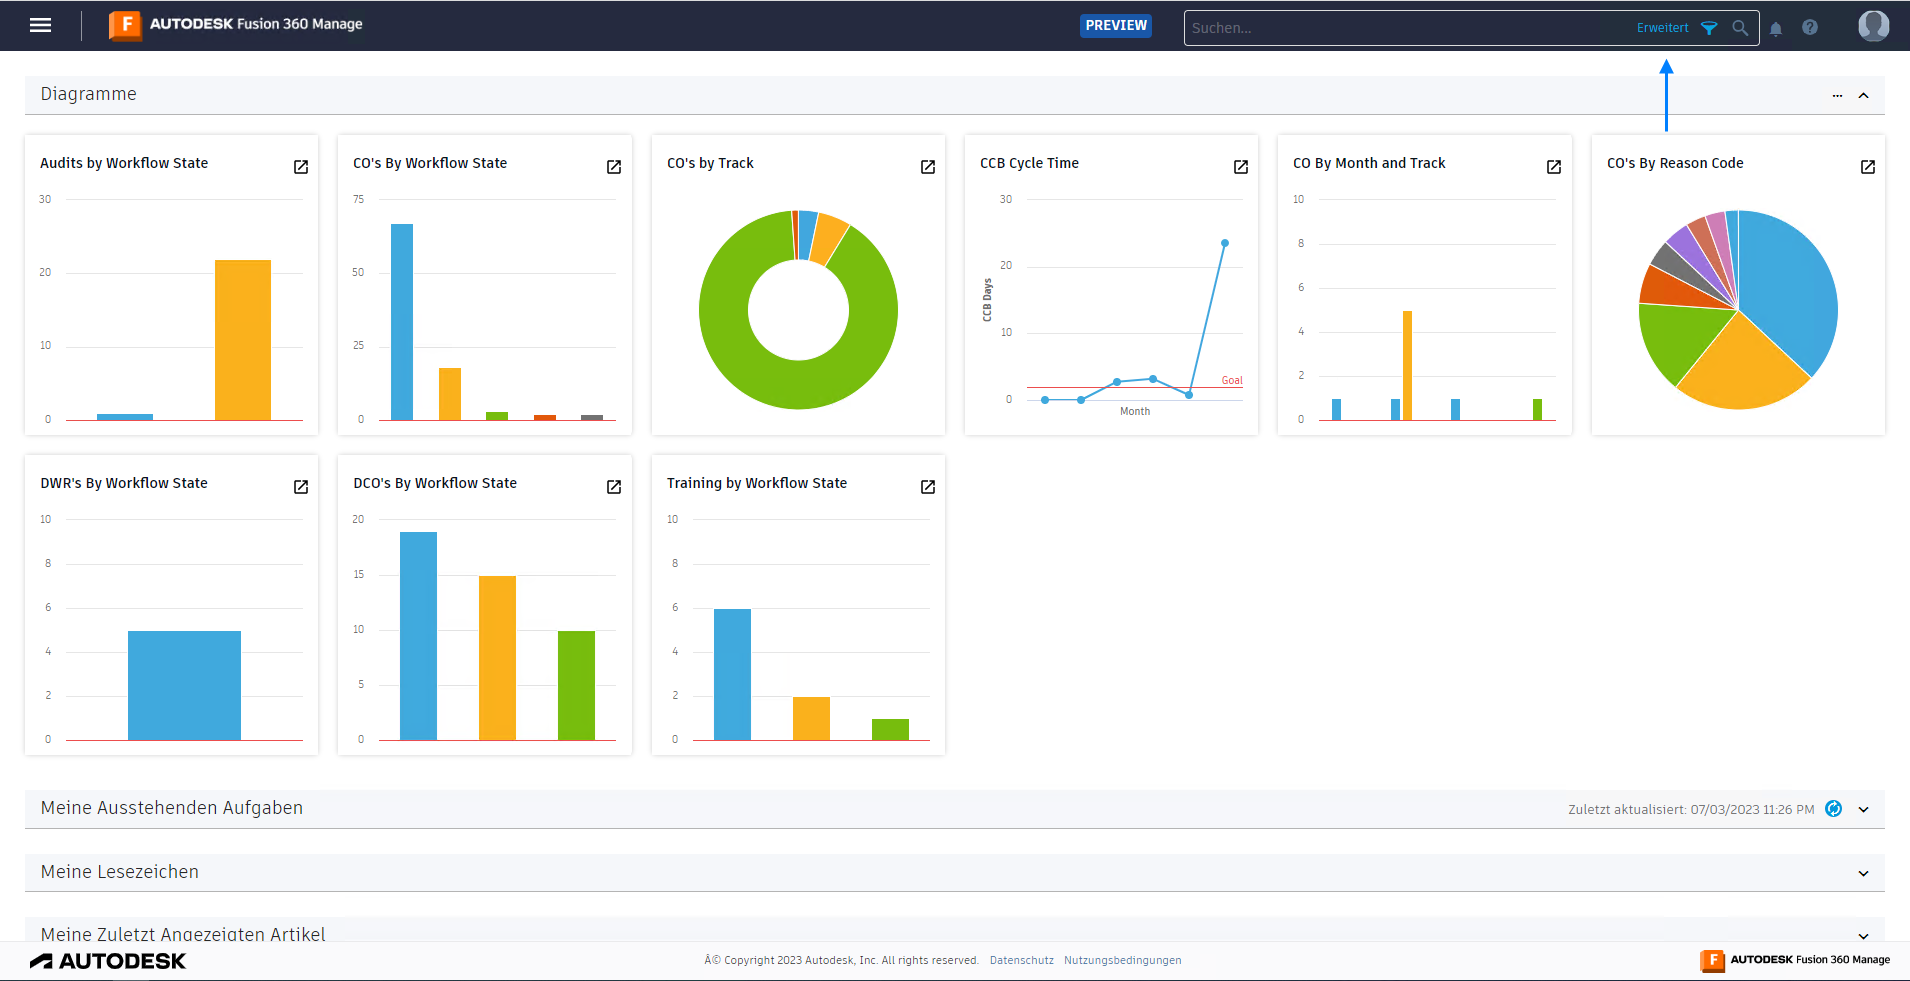The height and width of the screenshot is (981, 1910).
Task: Click the PREVIEW button
Action: (x=1116, y=26)
